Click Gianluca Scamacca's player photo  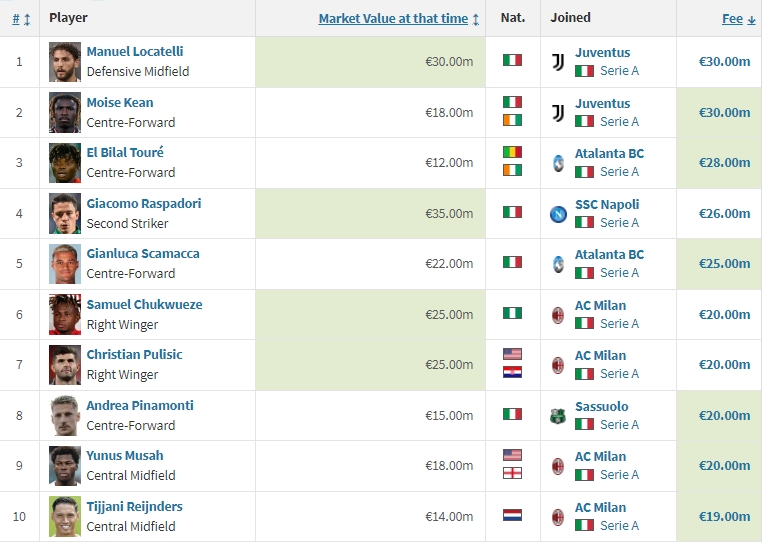(65, 264)
